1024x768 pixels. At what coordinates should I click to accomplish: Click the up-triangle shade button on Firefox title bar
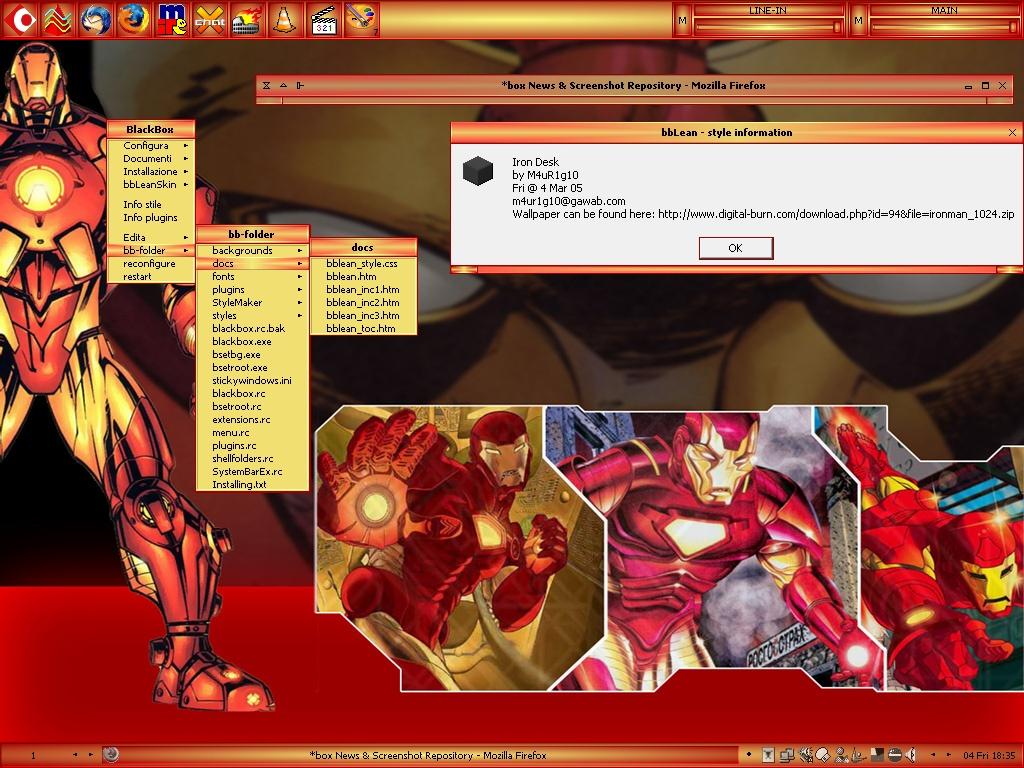[x=283, y=86]
